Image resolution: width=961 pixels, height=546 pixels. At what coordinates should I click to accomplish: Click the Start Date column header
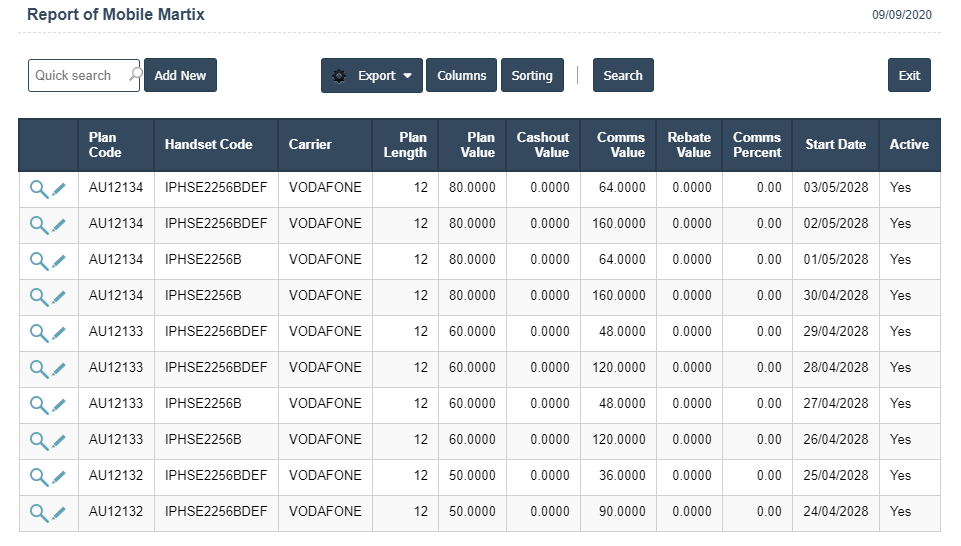(835, 145)
